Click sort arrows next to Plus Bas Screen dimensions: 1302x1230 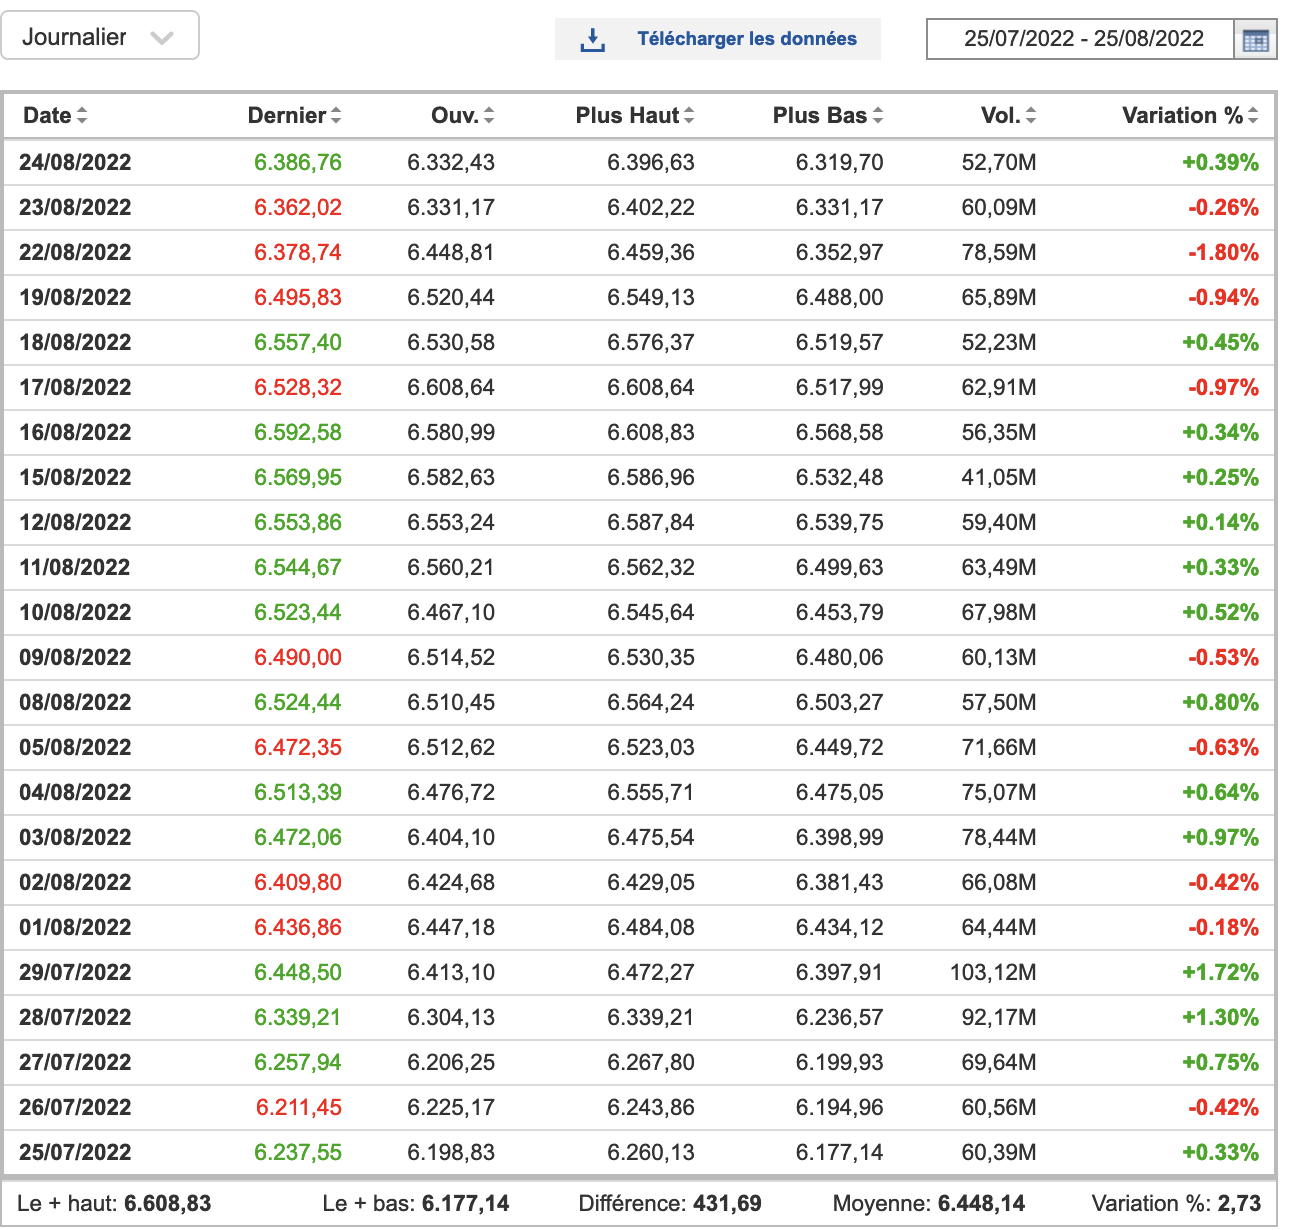tap(878, 116)
